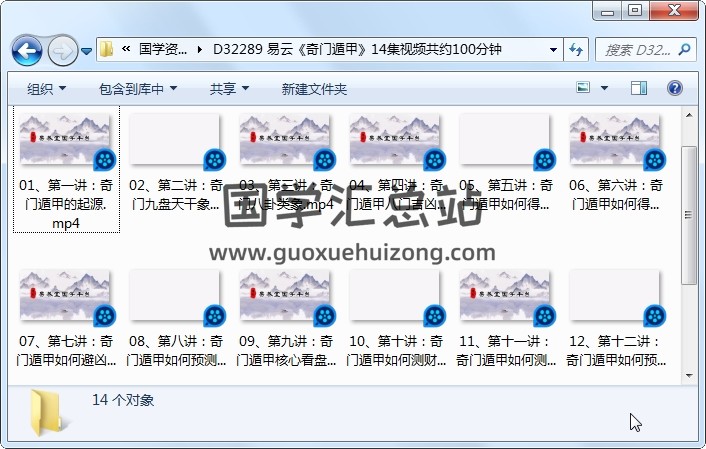This screenshot has height=449, width=706.
Task: Click the 14 个对象 status text
Action: point(123,400)
